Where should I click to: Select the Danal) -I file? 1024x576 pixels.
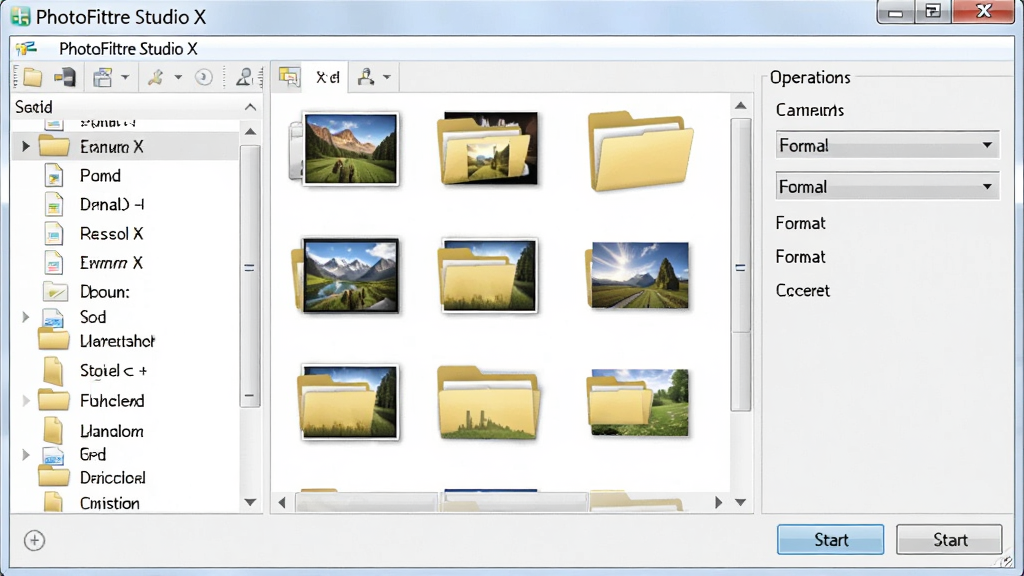[x=112, y=204]
